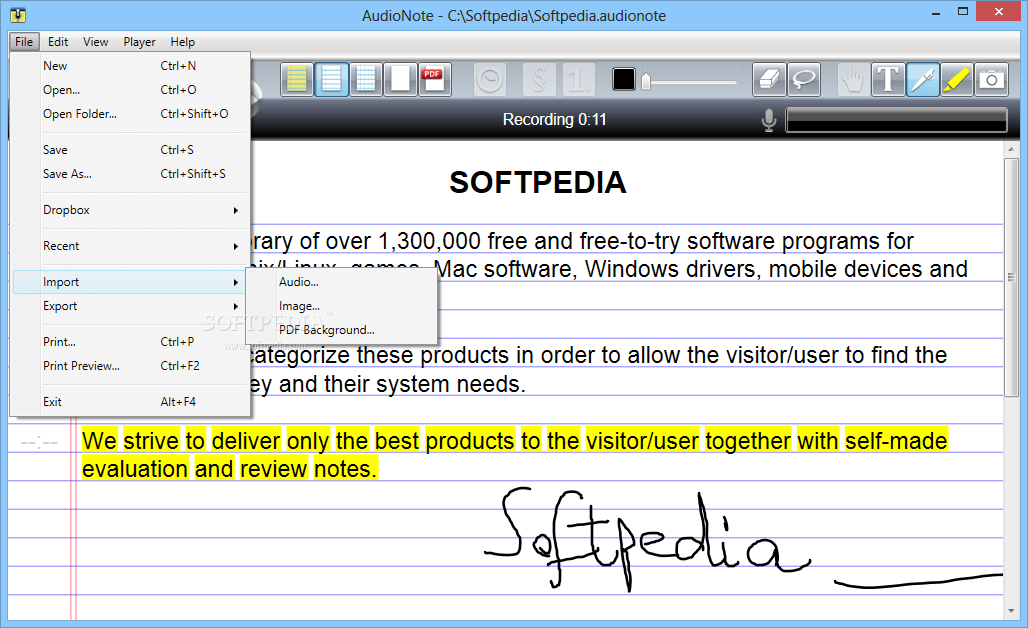Click the highlighted word 'evaluation'
This screenshot has width=1028, height=628.
(135, 469)
